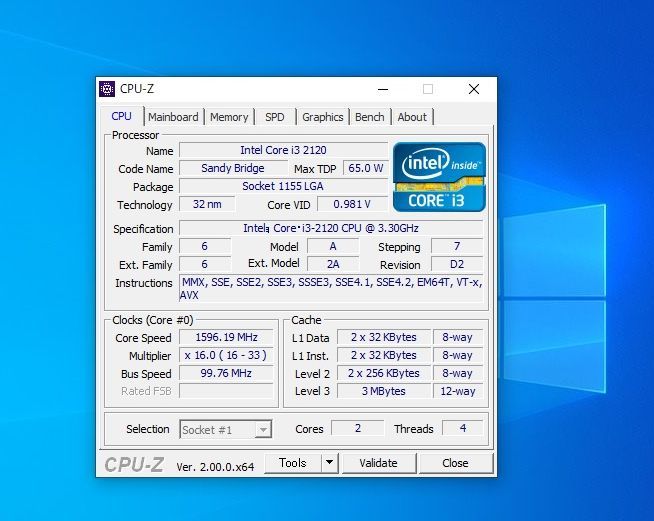The width and height of the screenshot is (654, 521).
Task: Show the About tab
Action: (412, 117)
